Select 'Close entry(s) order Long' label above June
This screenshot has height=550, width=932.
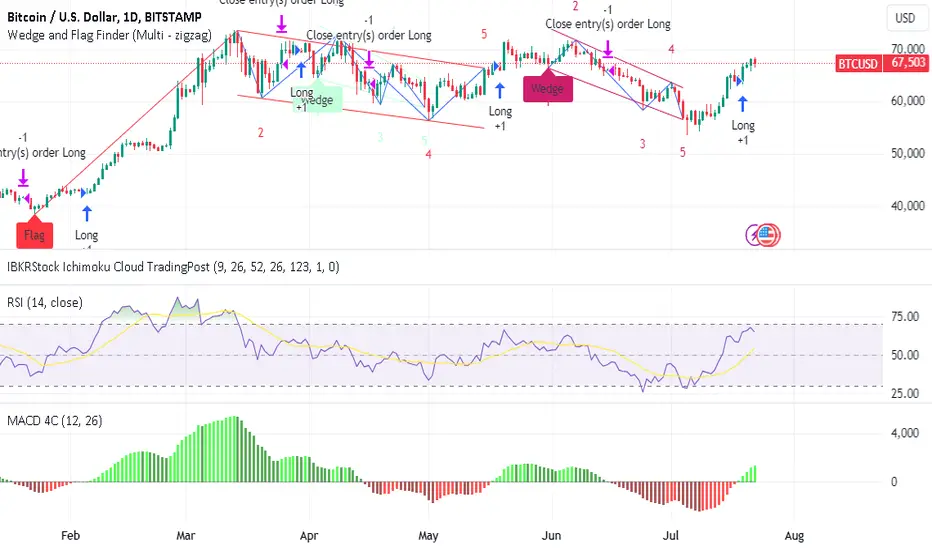click(608, 24)
